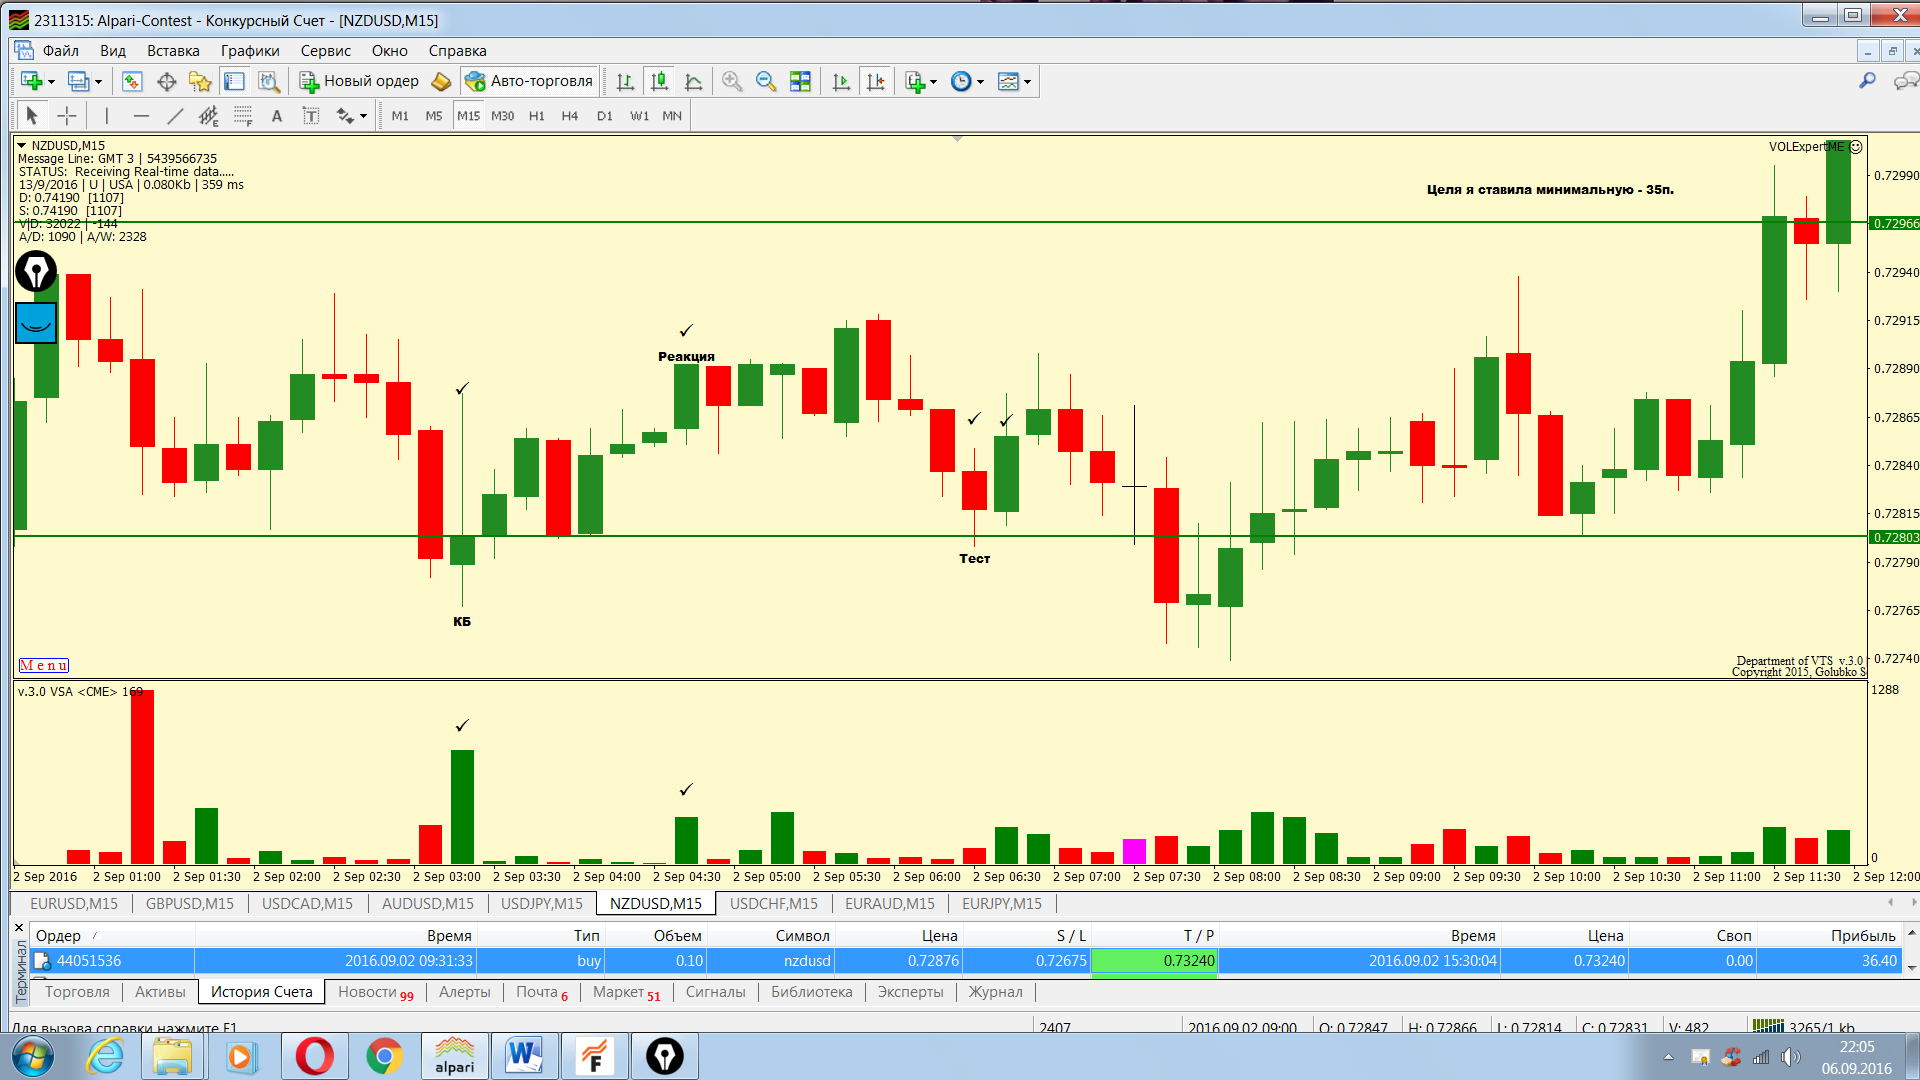Expand the new chart dropdown arrow

pyautogui.click(x=51, y=82)
